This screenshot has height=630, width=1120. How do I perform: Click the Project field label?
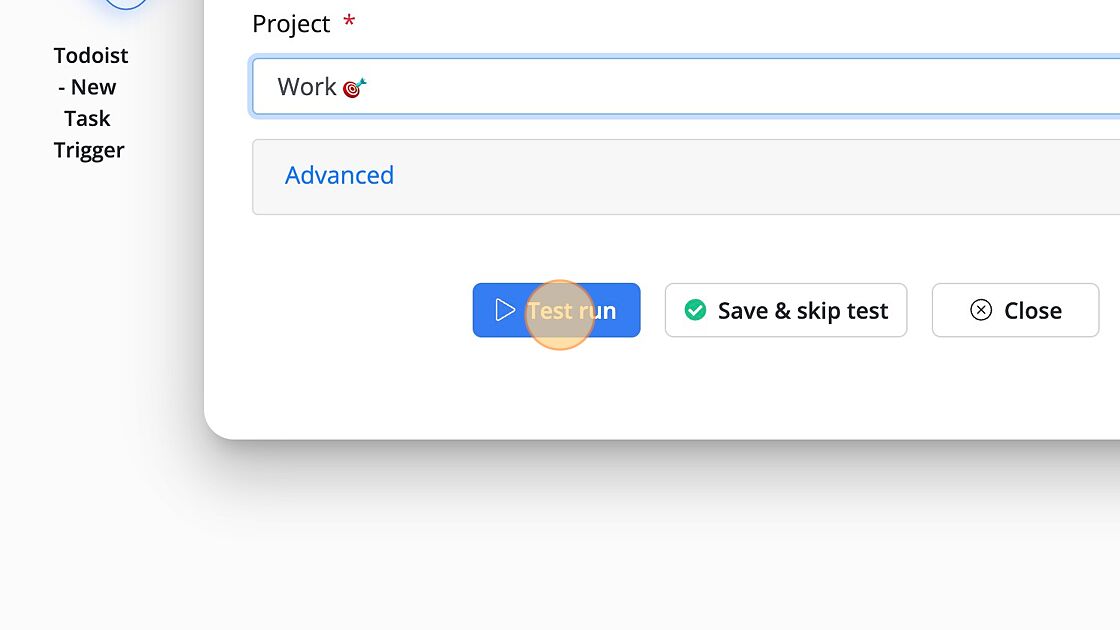(x=291, y=24)
